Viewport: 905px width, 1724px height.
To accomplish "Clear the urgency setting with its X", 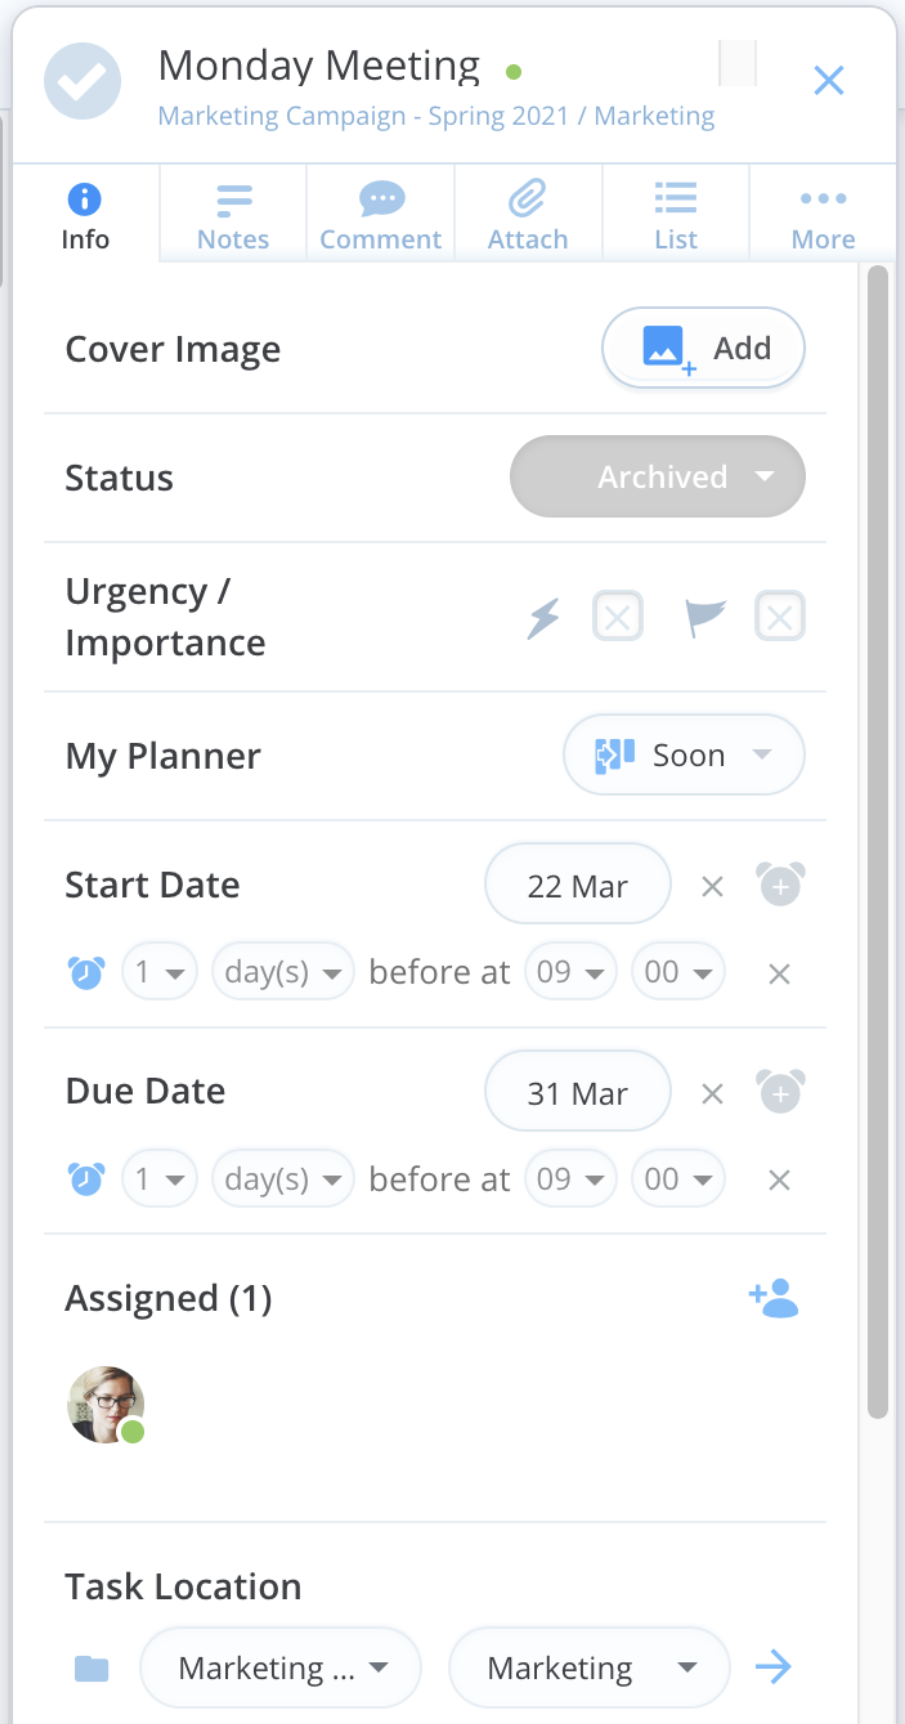I will 617,616.
